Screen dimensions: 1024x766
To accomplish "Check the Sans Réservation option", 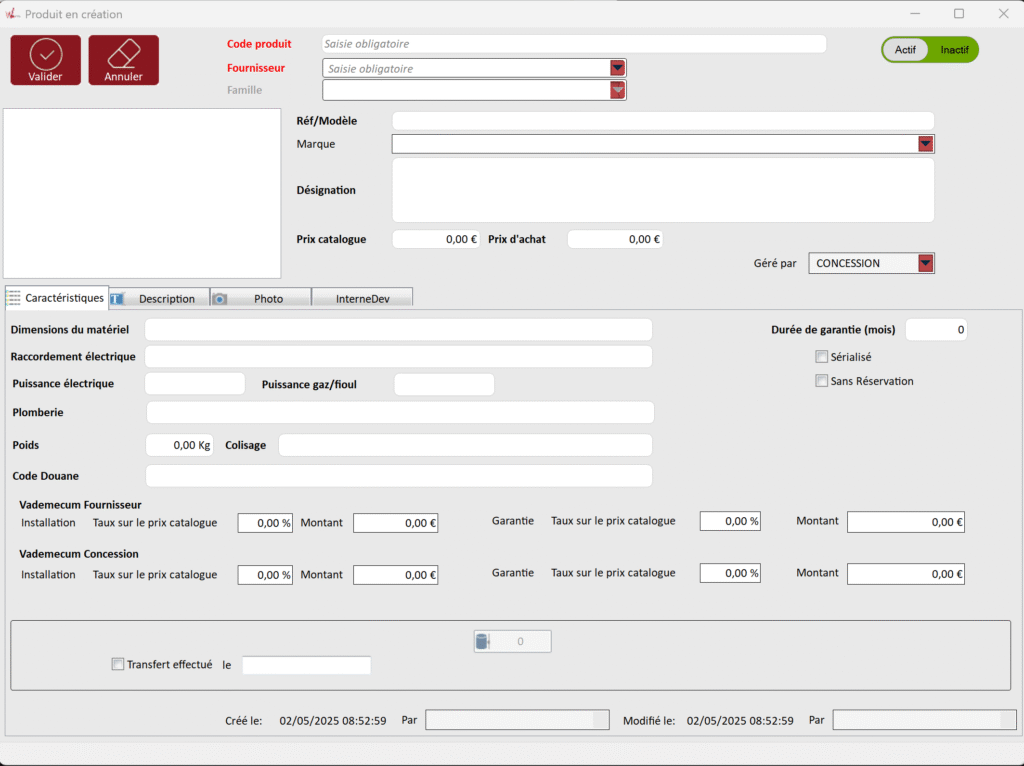I will pos(822,381).
